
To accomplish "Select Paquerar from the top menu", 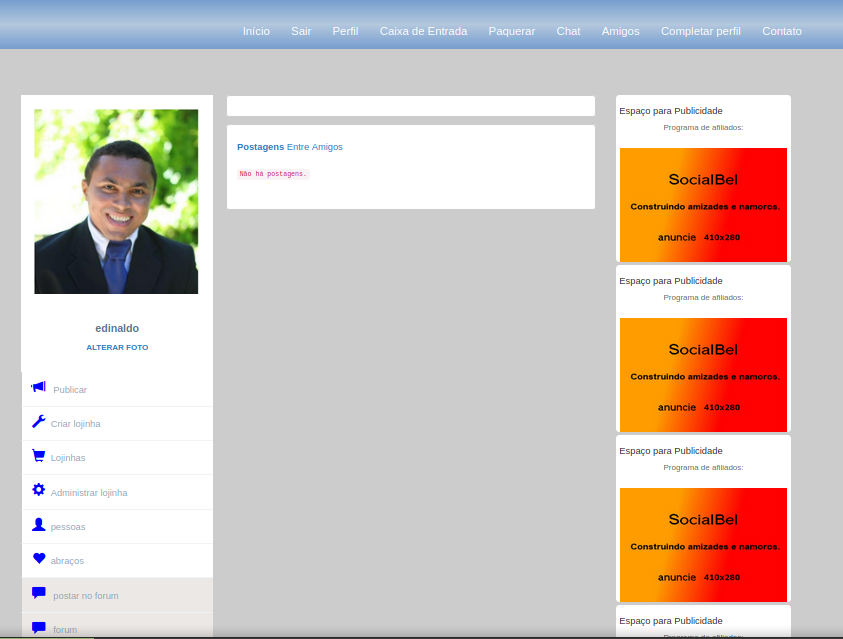I will [512, 31].
